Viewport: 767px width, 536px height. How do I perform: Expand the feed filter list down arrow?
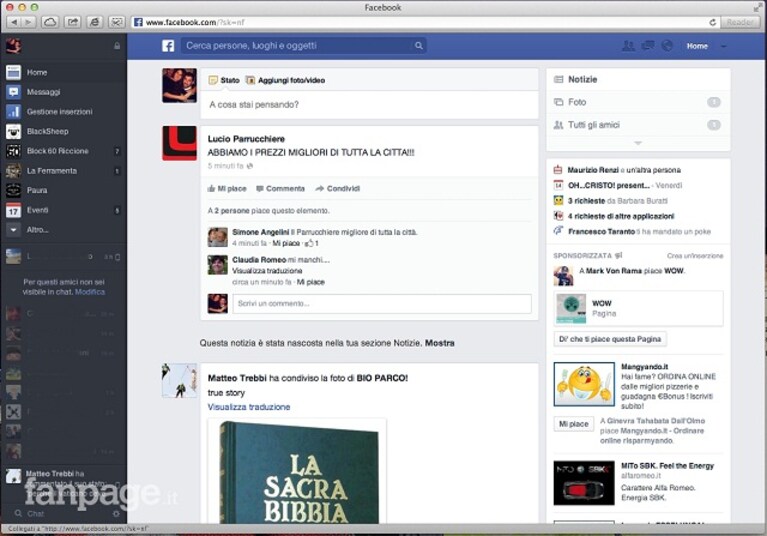pos(638,143)
